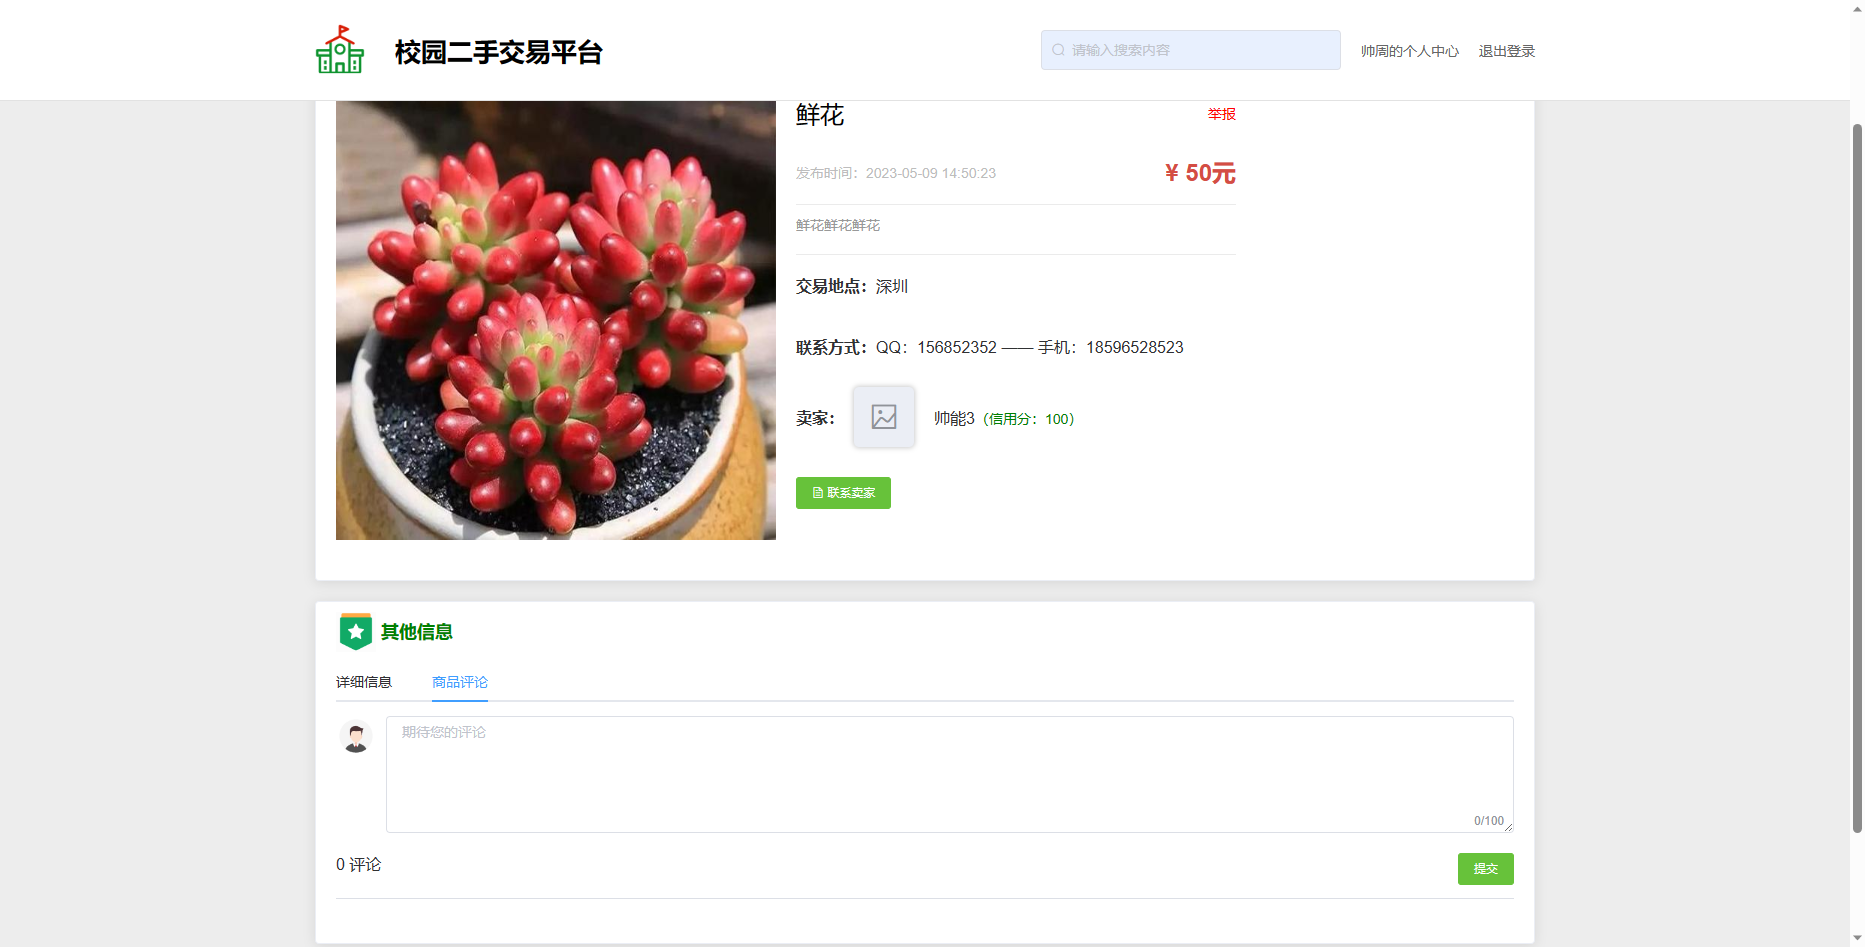Submit a comment via the 提交 button
The width and height of the screenshot is (1865, 947).
coord(1485,868)
